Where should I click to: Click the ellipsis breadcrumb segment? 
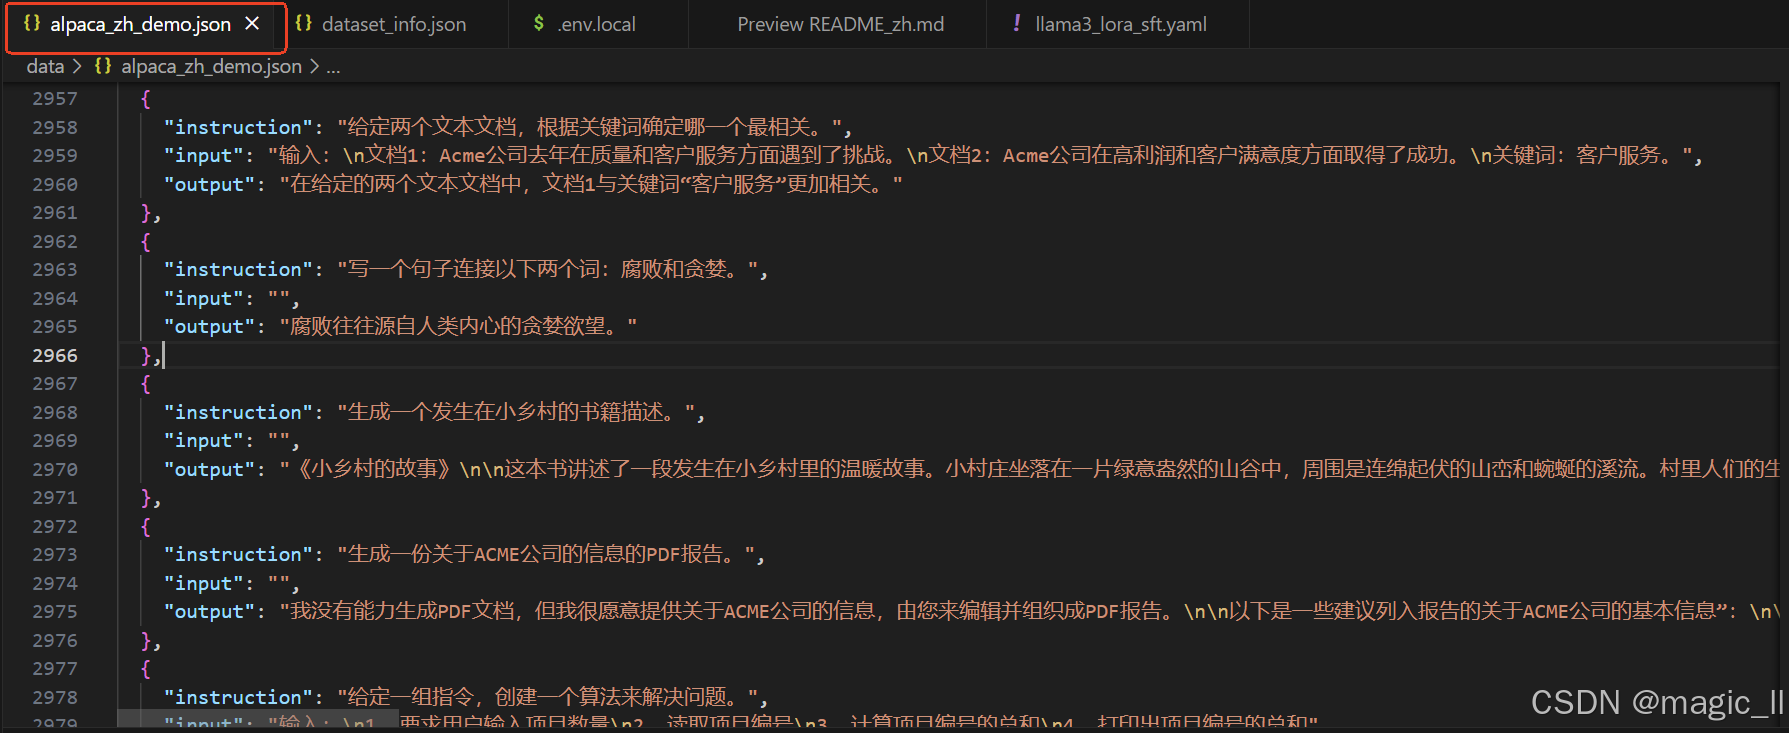click(x=333, y=67)
